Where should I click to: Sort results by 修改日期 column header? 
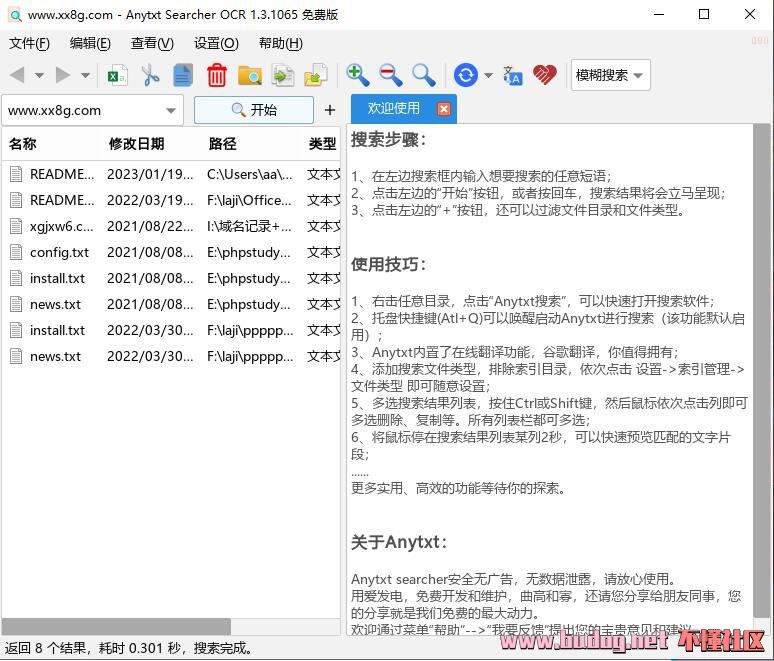coord(136,144)
